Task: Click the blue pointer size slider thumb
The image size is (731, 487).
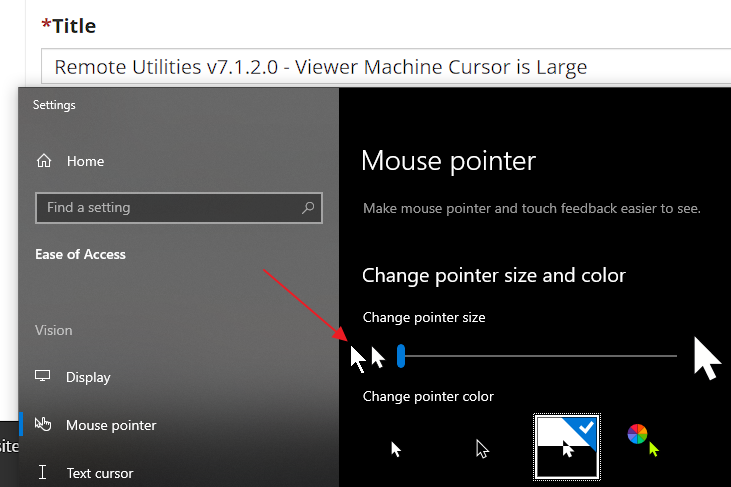Action: pos(401,355)
